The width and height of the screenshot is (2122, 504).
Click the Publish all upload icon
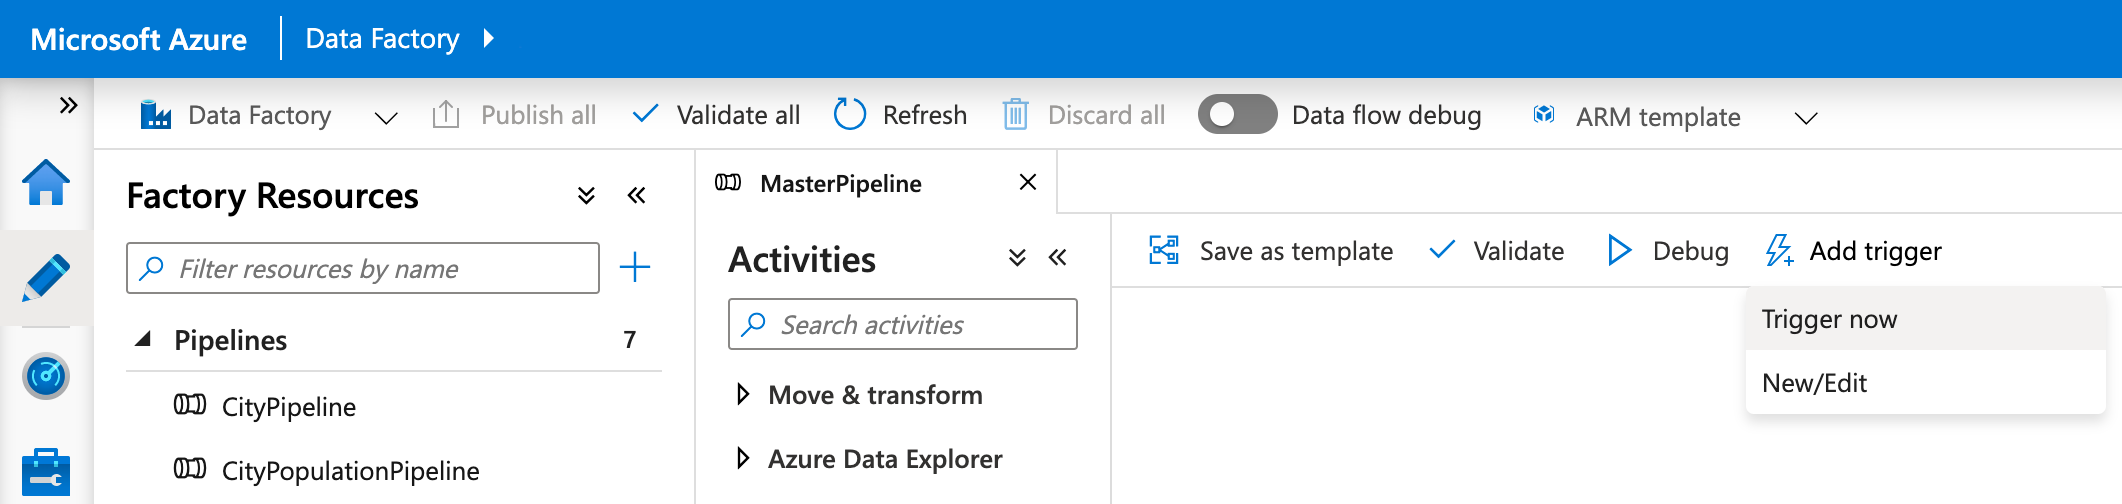[x=446, y=115]
